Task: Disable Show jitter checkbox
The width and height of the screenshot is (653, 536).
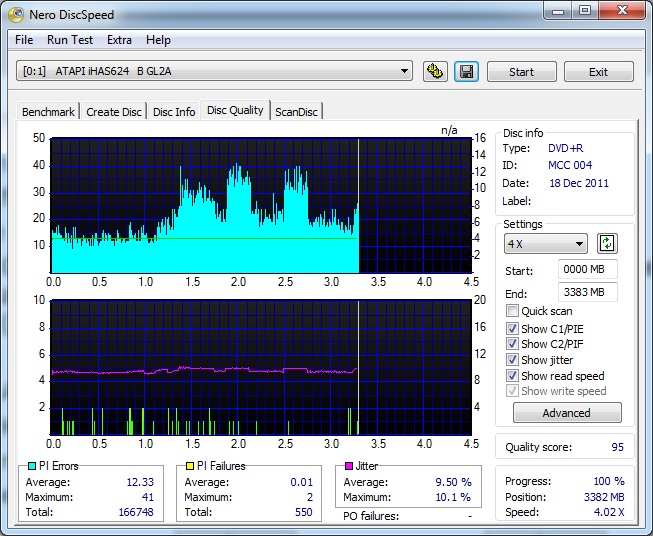Action: point(512,360)
